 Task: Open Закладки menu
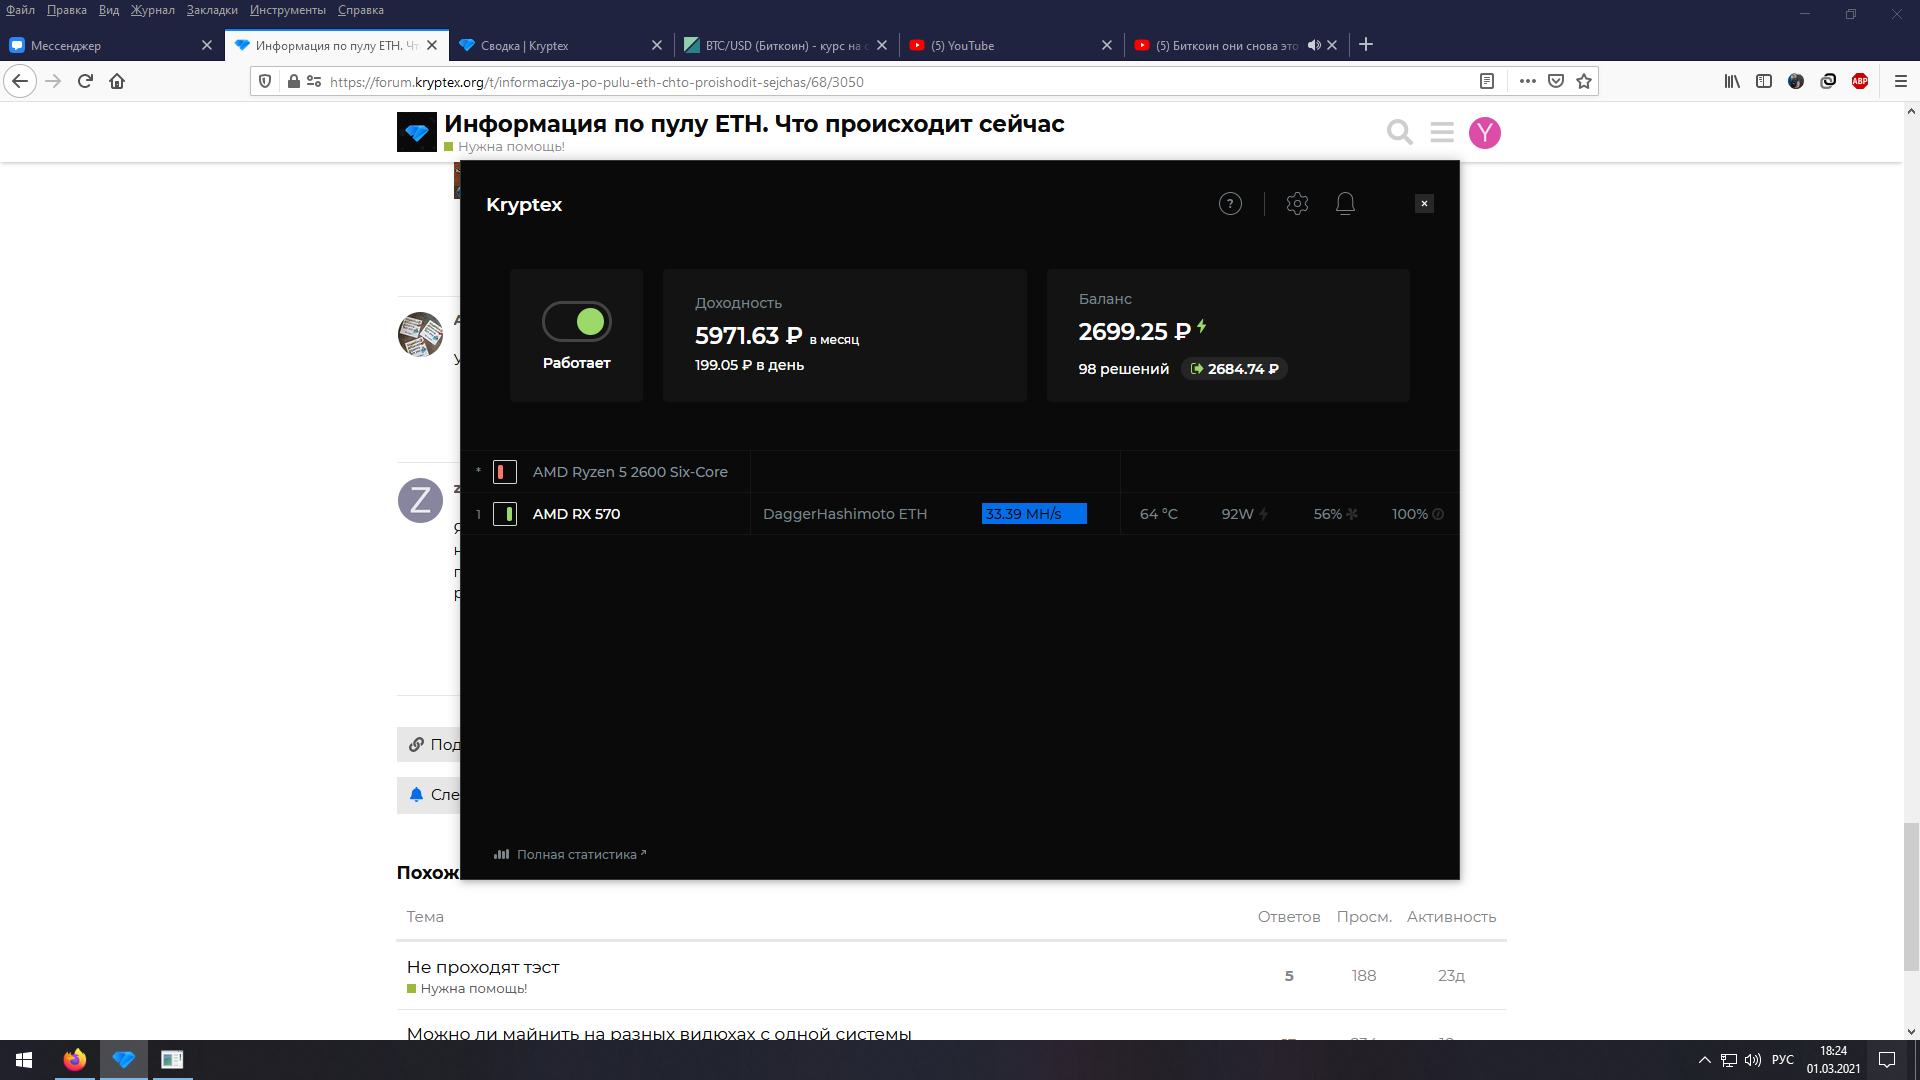point(212,10)
